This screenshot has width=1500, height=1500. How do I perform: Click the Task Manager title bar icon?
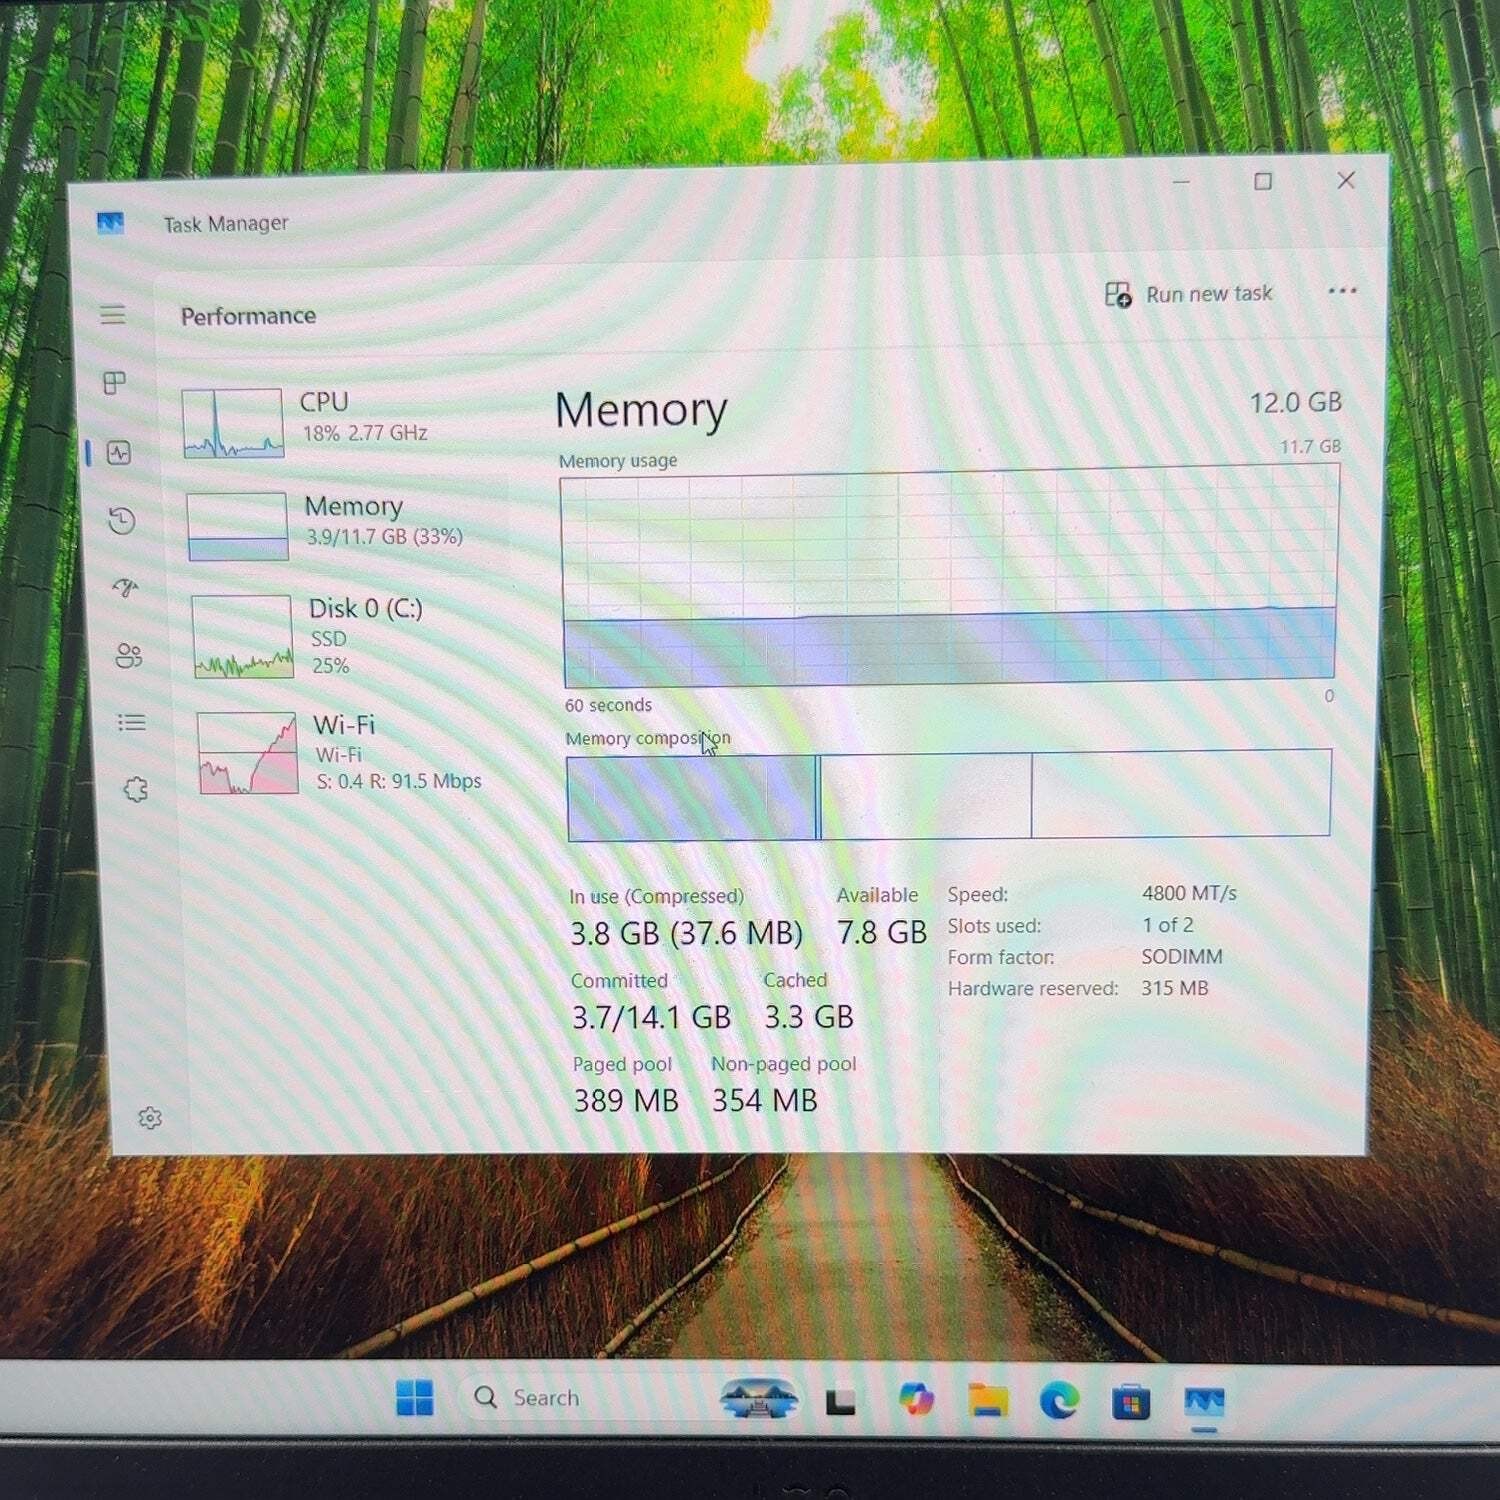coord(110,223)
